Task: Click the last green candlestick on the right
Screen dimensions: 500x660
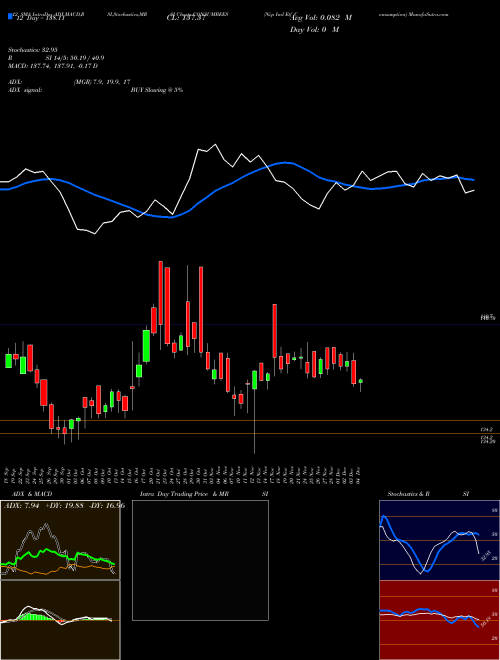Action: click(x=361, y=381)
